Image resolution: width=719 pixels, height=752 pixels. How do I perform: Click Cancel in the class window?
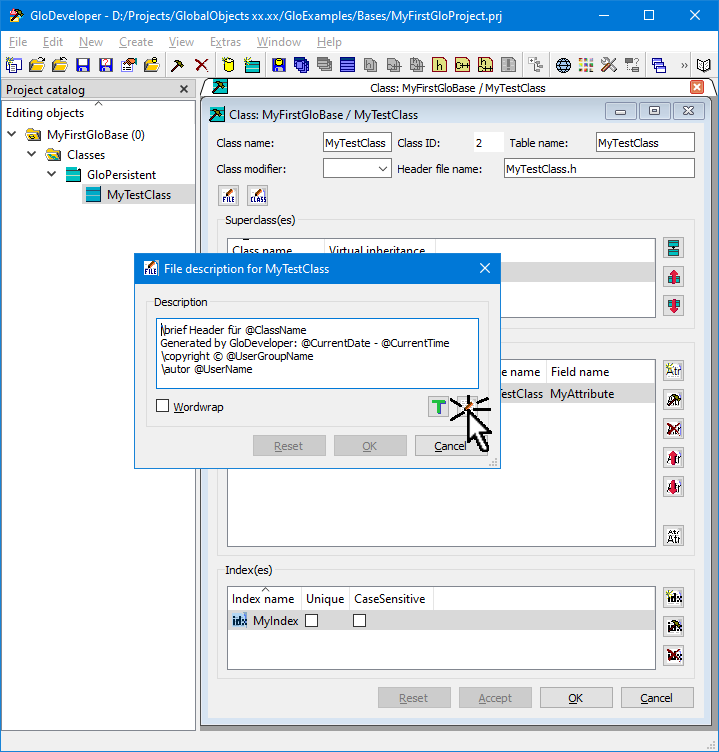pyautogui.click(x=657, y=698)
